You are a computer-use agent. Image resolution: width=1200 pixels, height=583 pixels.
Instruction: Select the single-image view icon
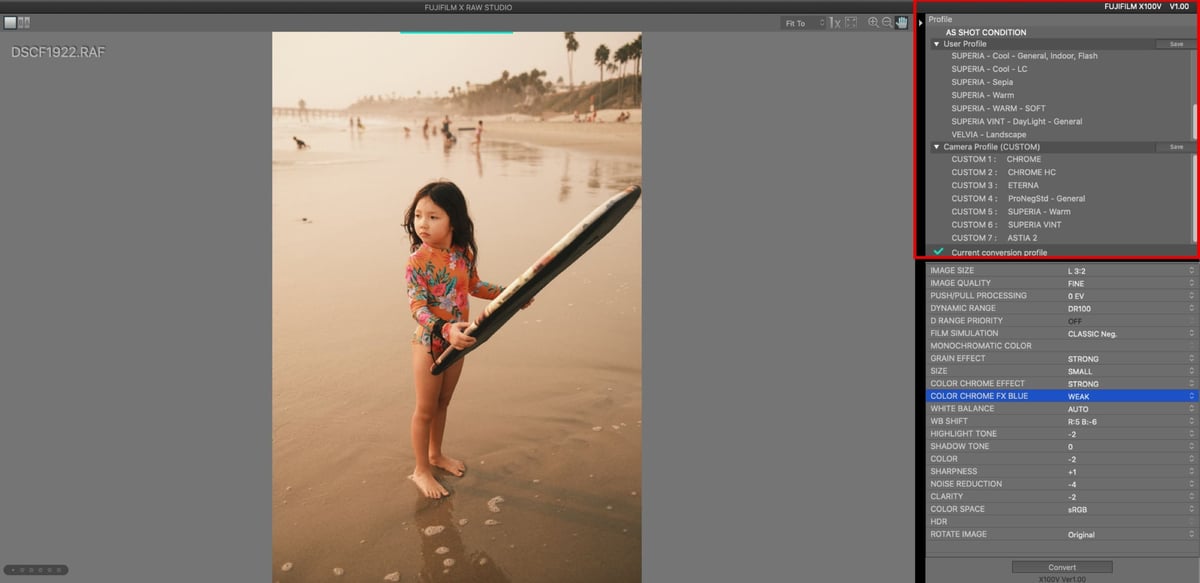click(x=10, y=22)
